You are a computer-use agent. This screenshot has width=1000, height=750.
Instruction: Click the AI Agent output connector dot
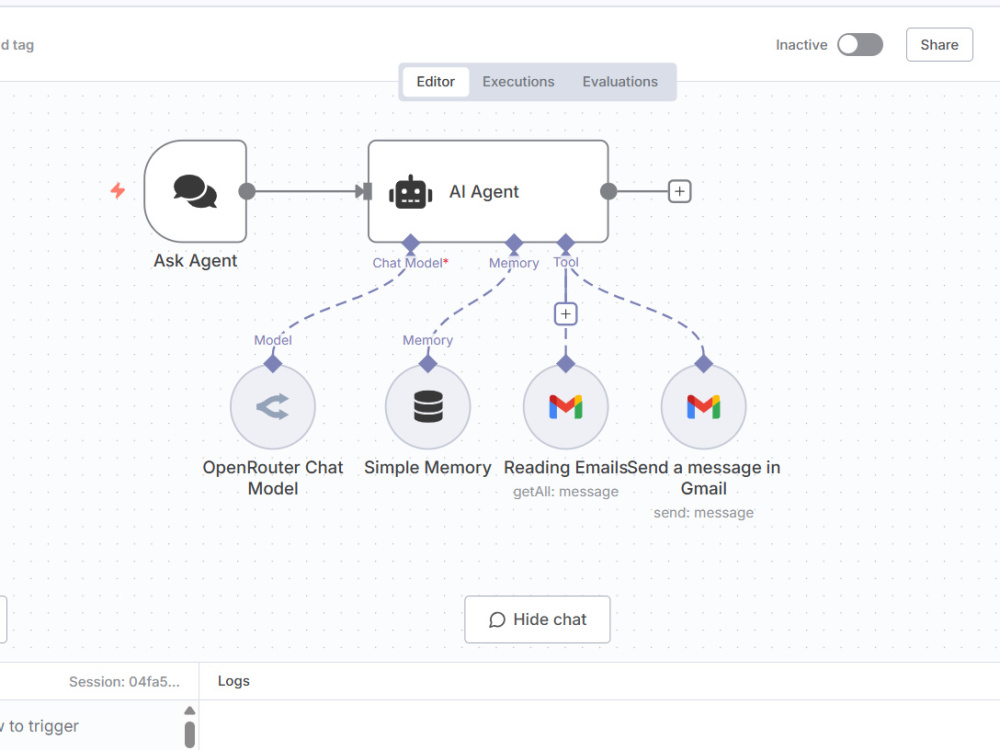[608, 191]
